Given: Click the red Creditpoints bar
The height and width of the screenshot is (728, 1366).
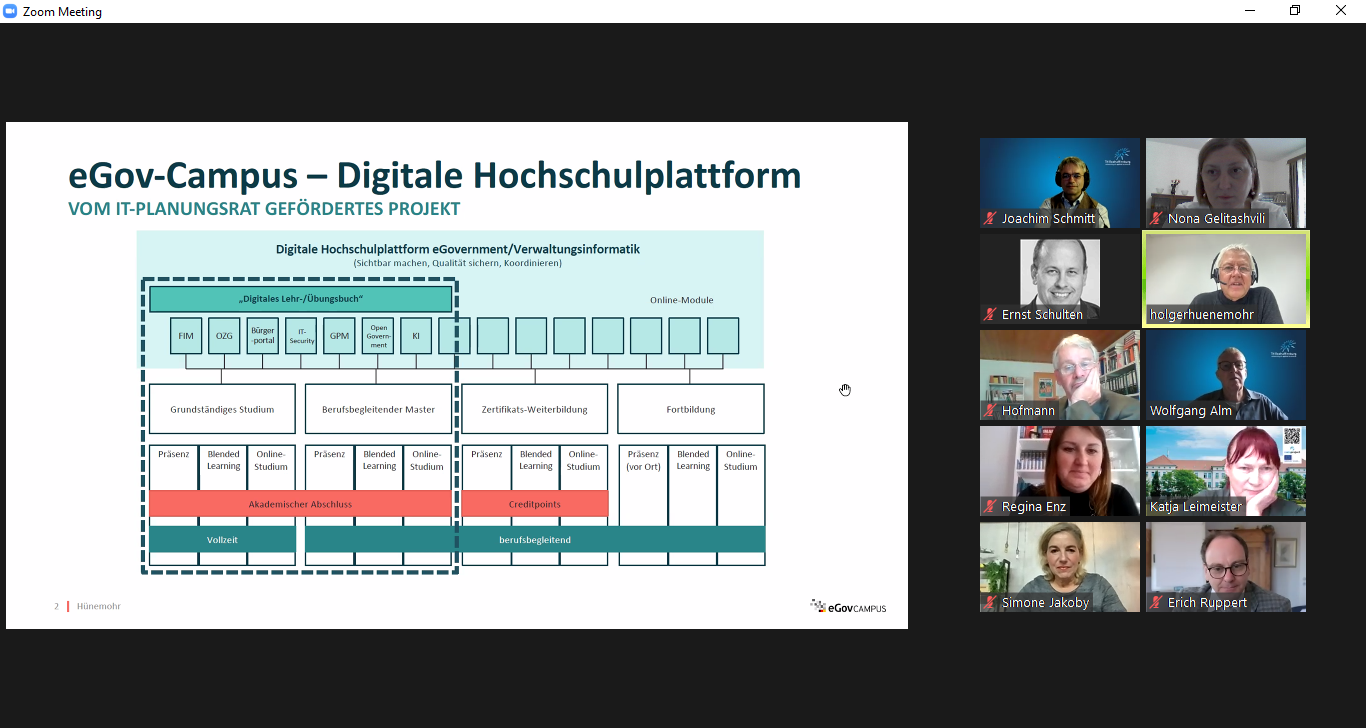Looking at the screenshot, I should coord(535,504).
